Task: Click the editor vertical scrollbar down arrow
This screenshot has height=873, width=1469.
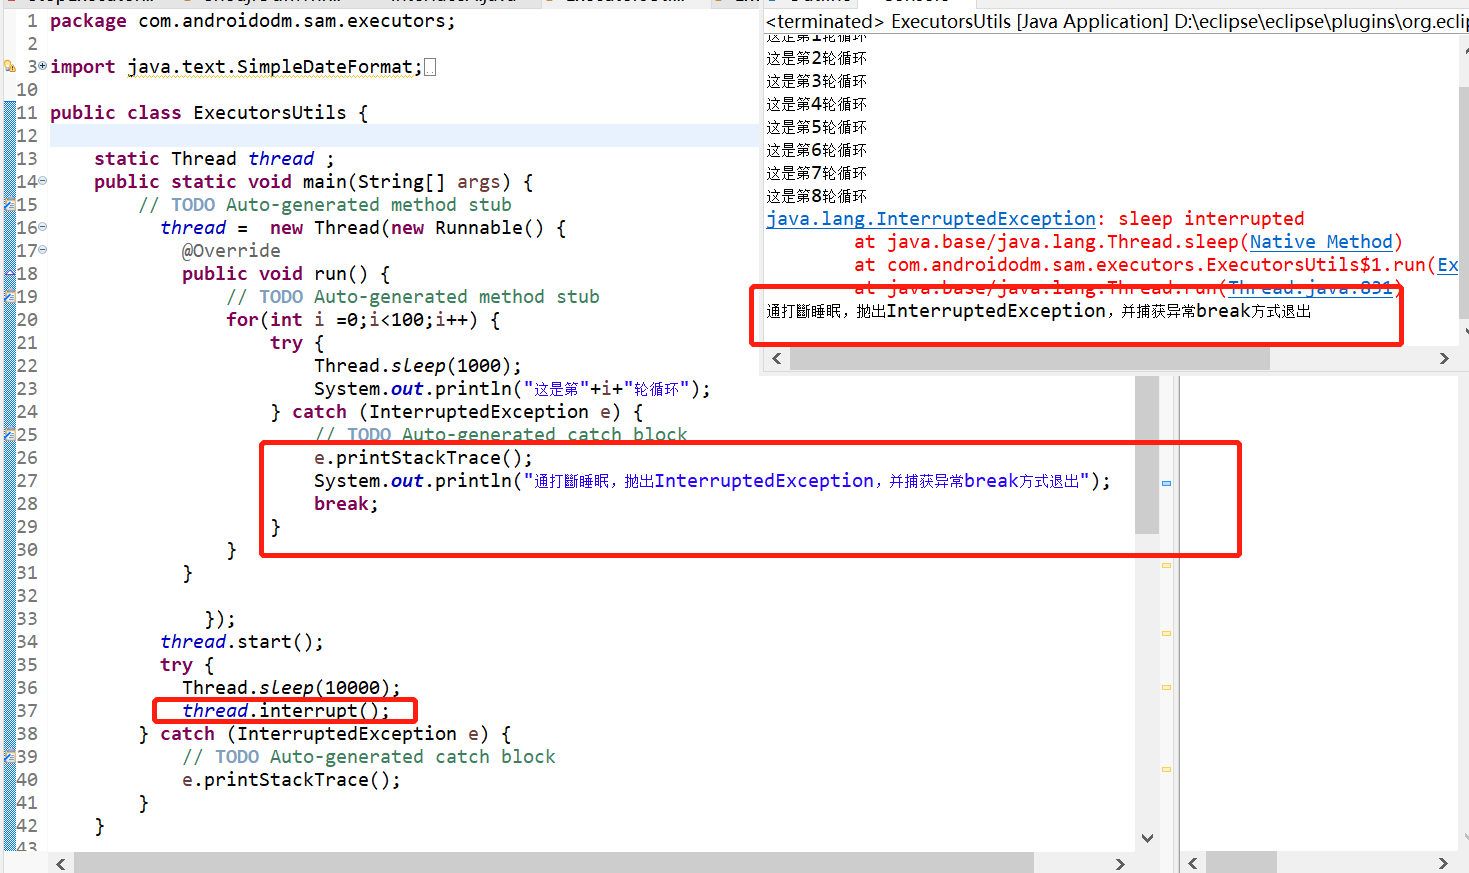Action: 1147,838
